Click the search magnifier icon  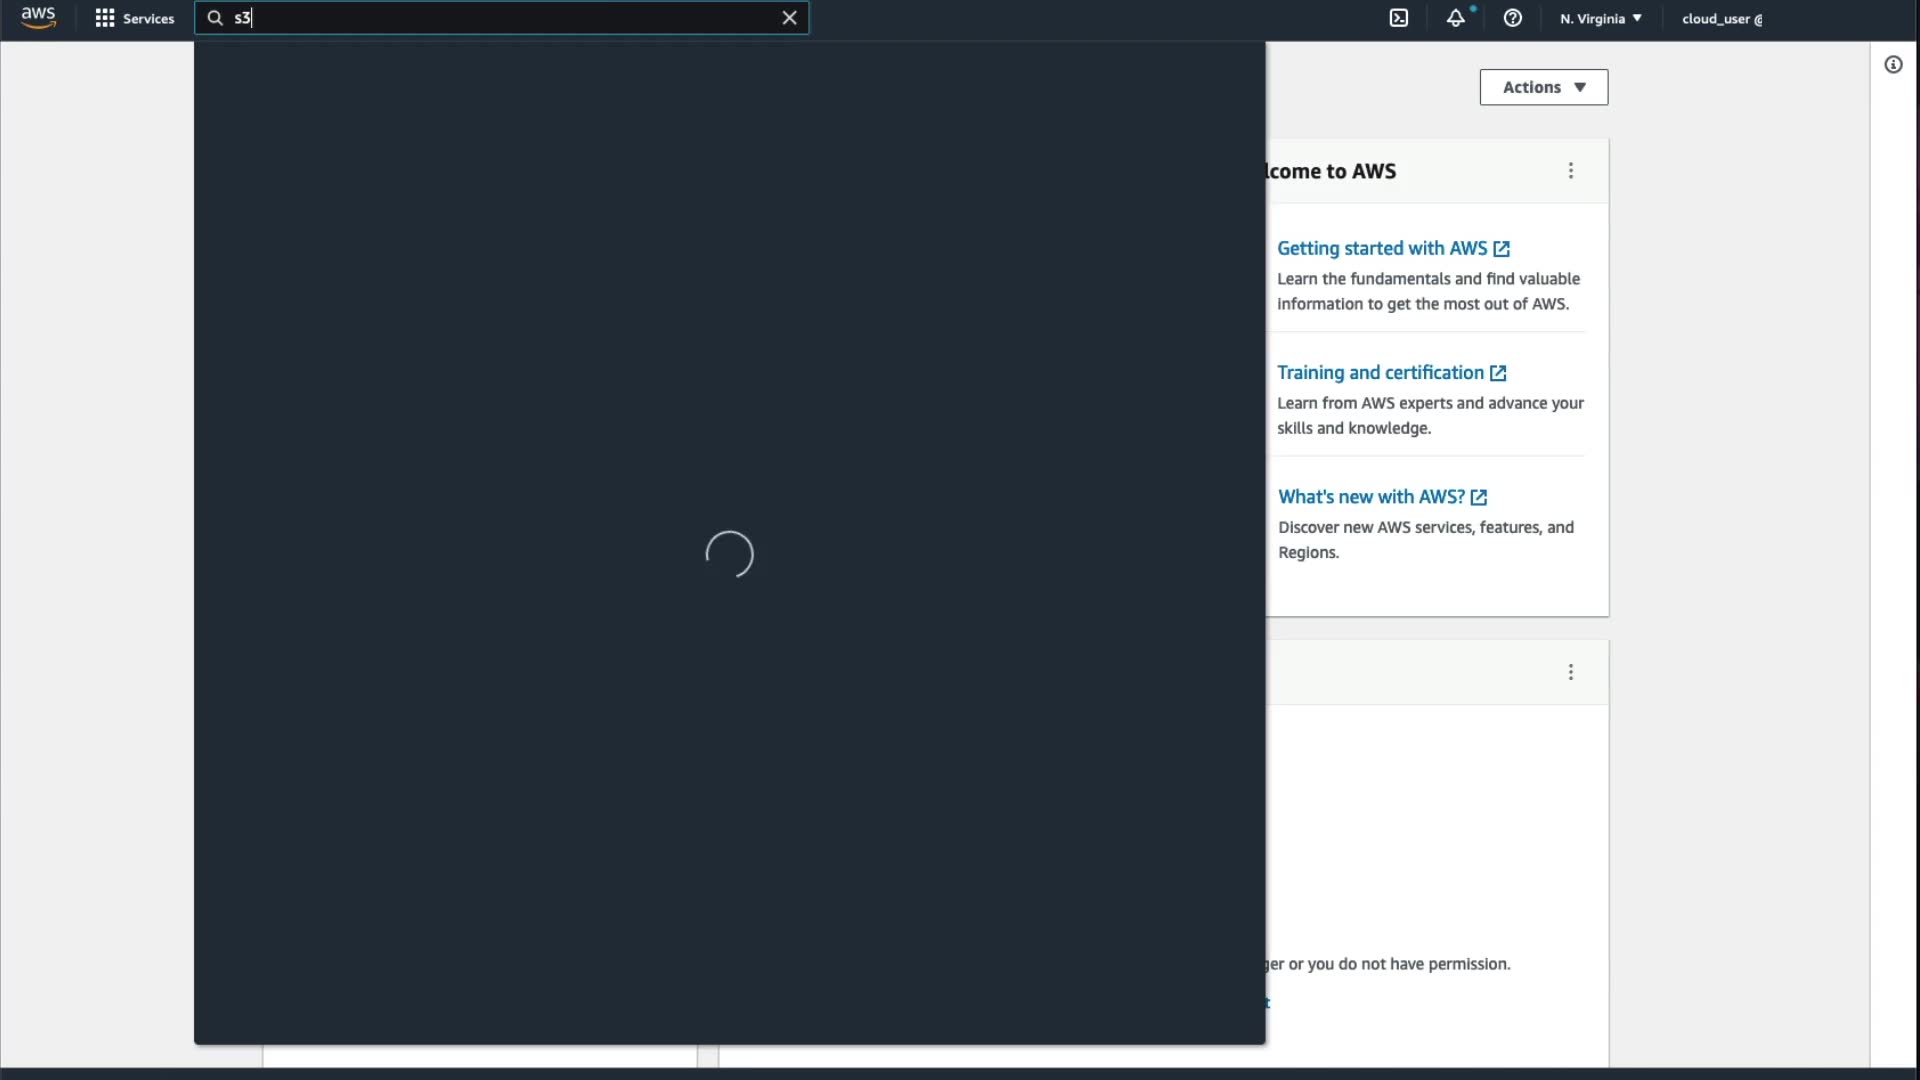[215, 18]
